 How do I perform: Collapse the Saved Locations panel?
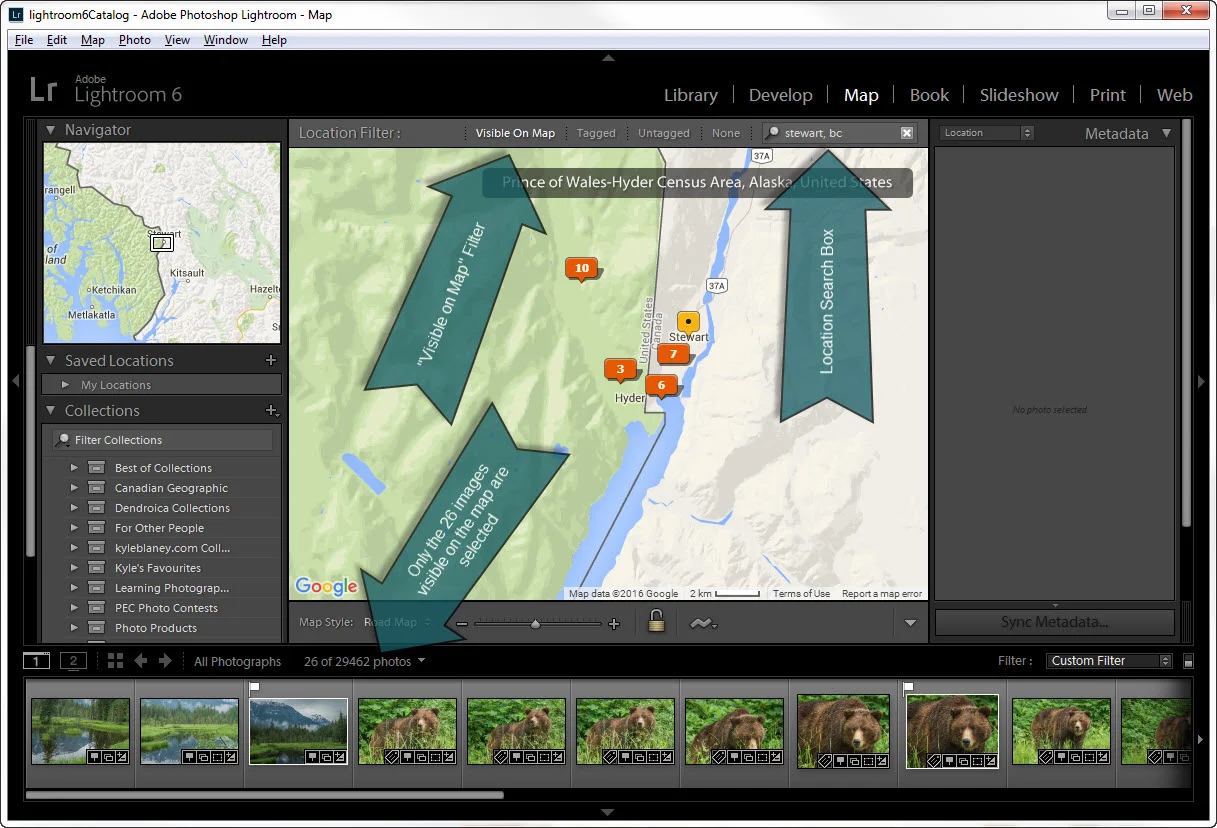coord(51,361)
